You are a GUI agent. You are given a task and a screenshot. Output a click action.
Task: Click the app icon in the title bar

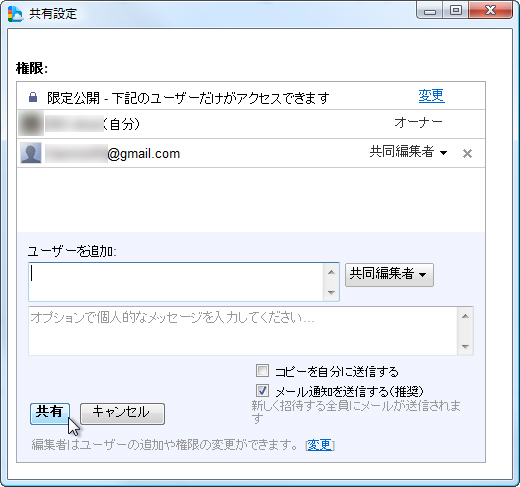click(x=15, y=14)
